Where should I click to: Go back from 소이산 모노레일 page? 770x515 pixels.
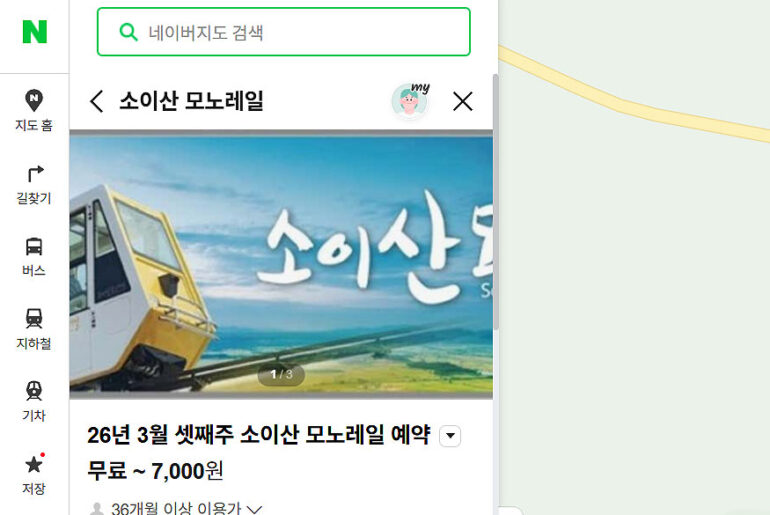pyautogui.click(x=97, y=101)
